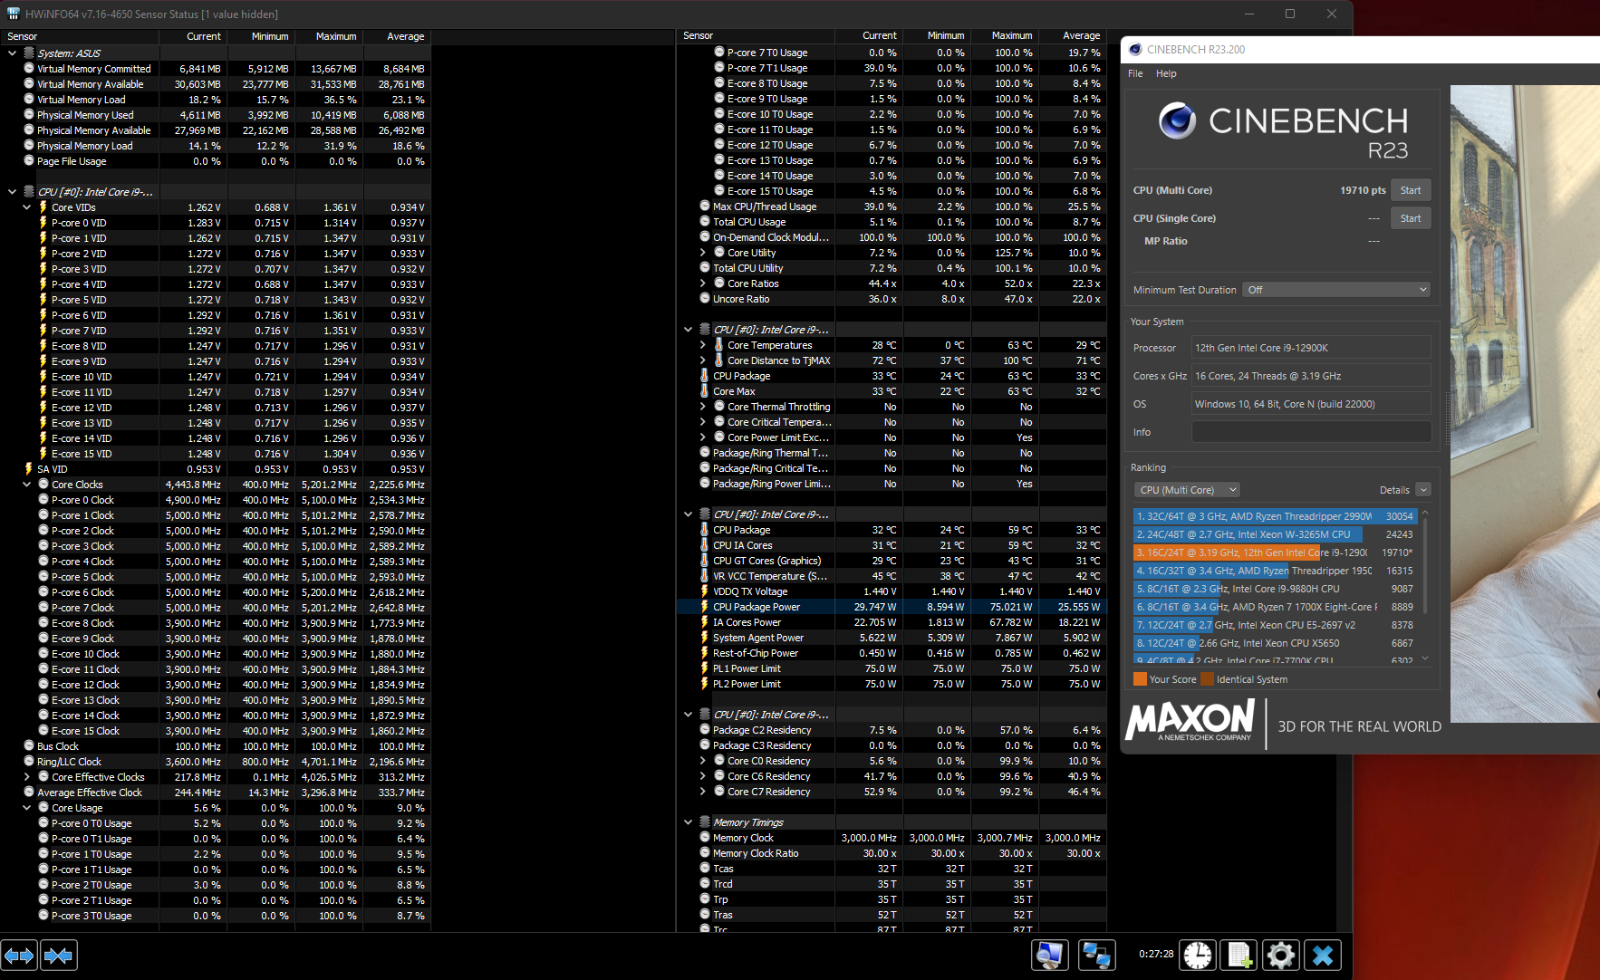
Task: Click the circle icon beside Virtual Memory Committed
Action: pos(29,69)
